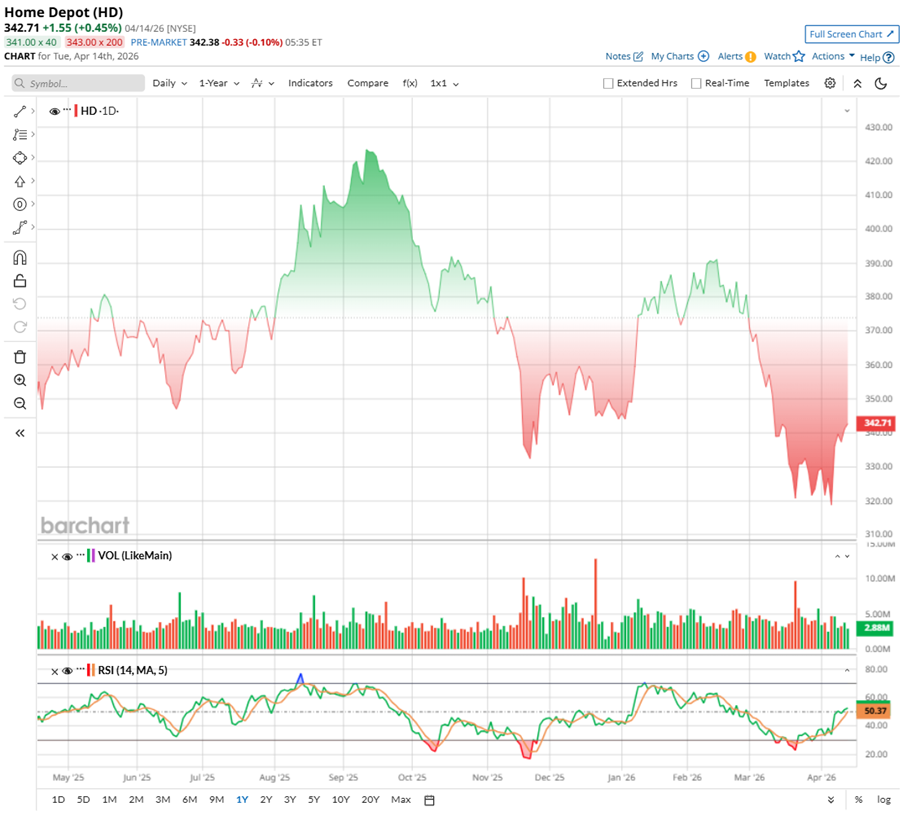
Task: Delete drawings with the trash icon
Action: coord(20,357)
